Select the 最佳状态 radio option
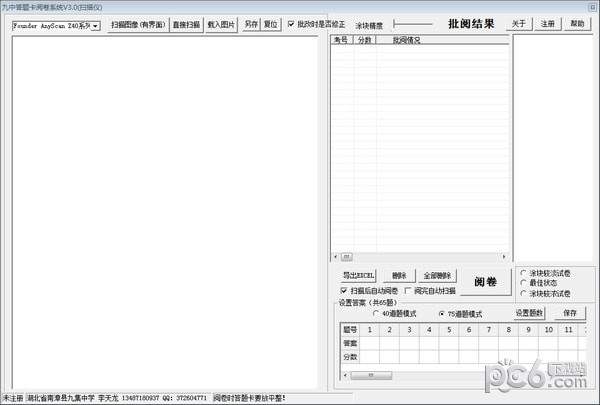The height and width of the screenshot is (405, 600). (523, 283)
